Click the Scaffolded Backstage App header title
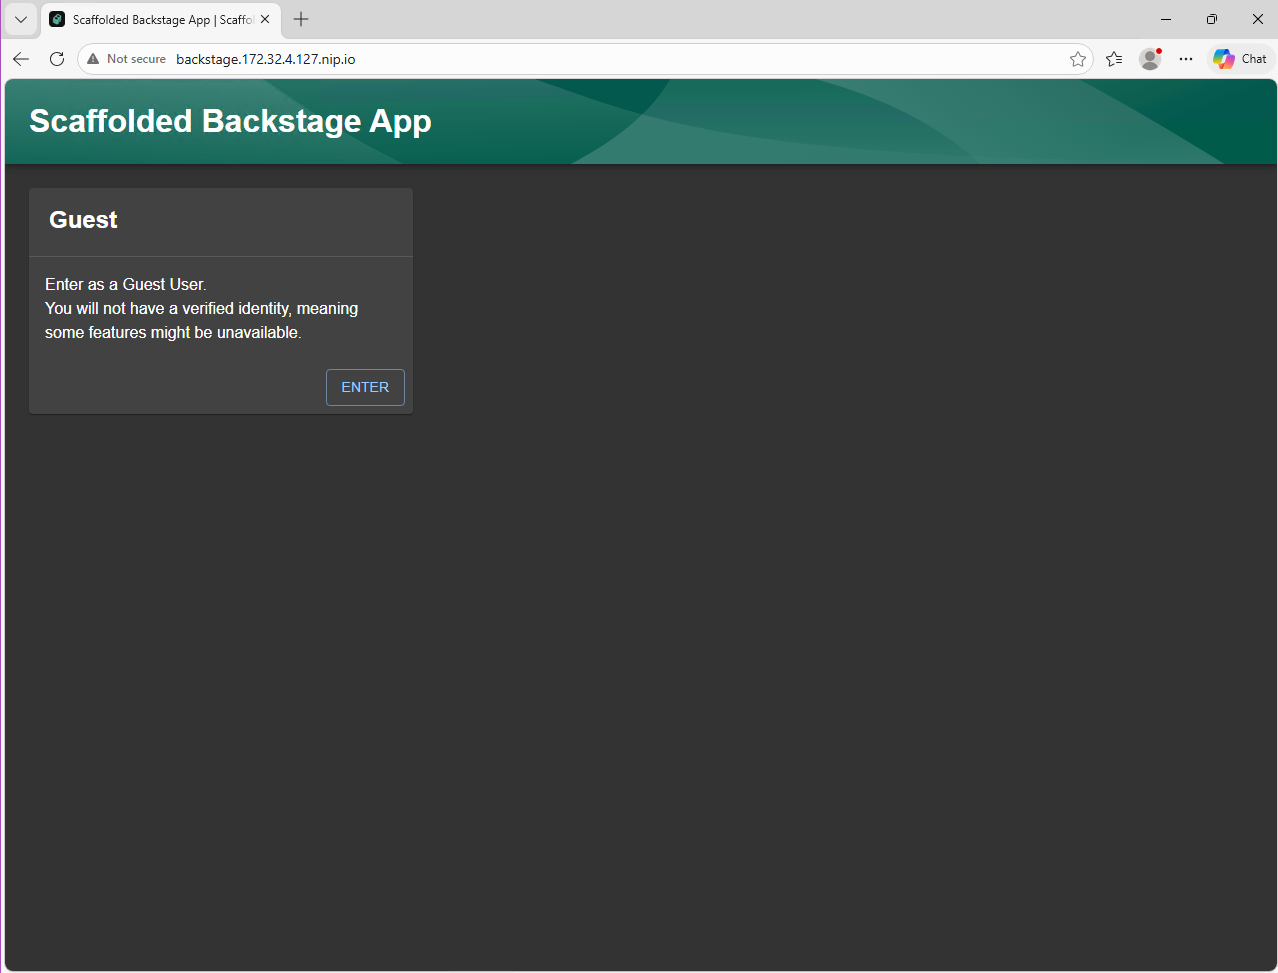 230,121
